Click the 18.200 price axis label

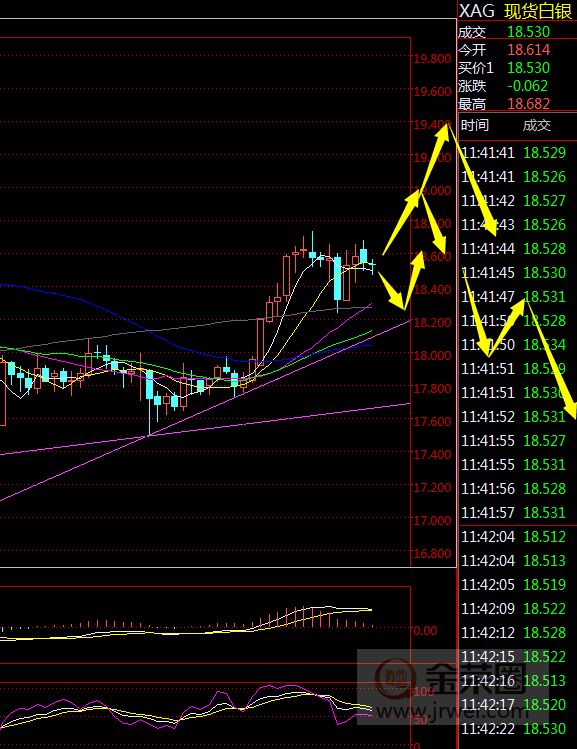(432, 322)
